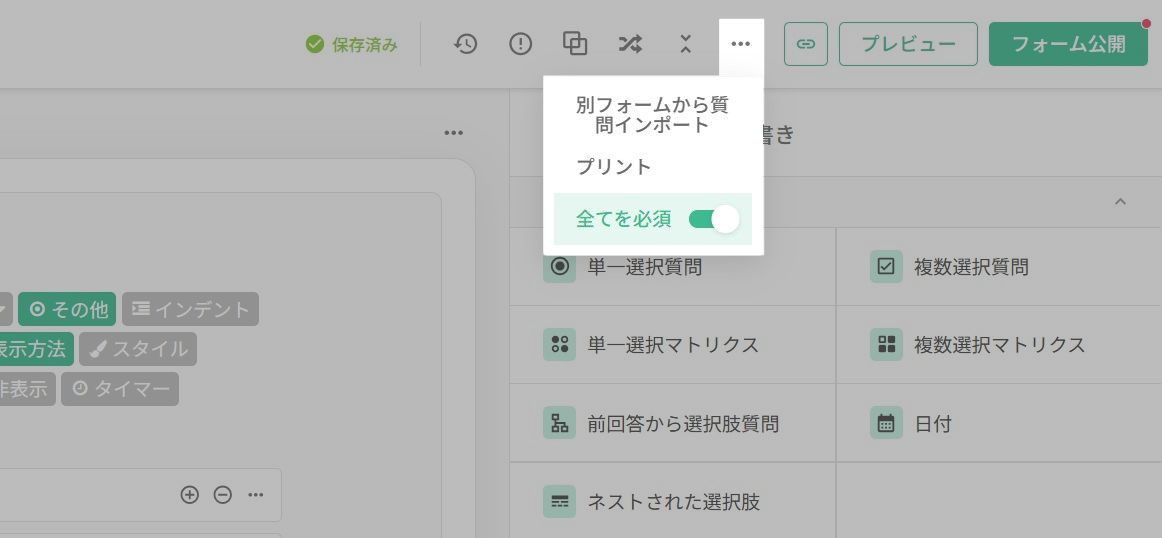
Task: Click the collapse all arrows icon
Action: click(685, 44)
